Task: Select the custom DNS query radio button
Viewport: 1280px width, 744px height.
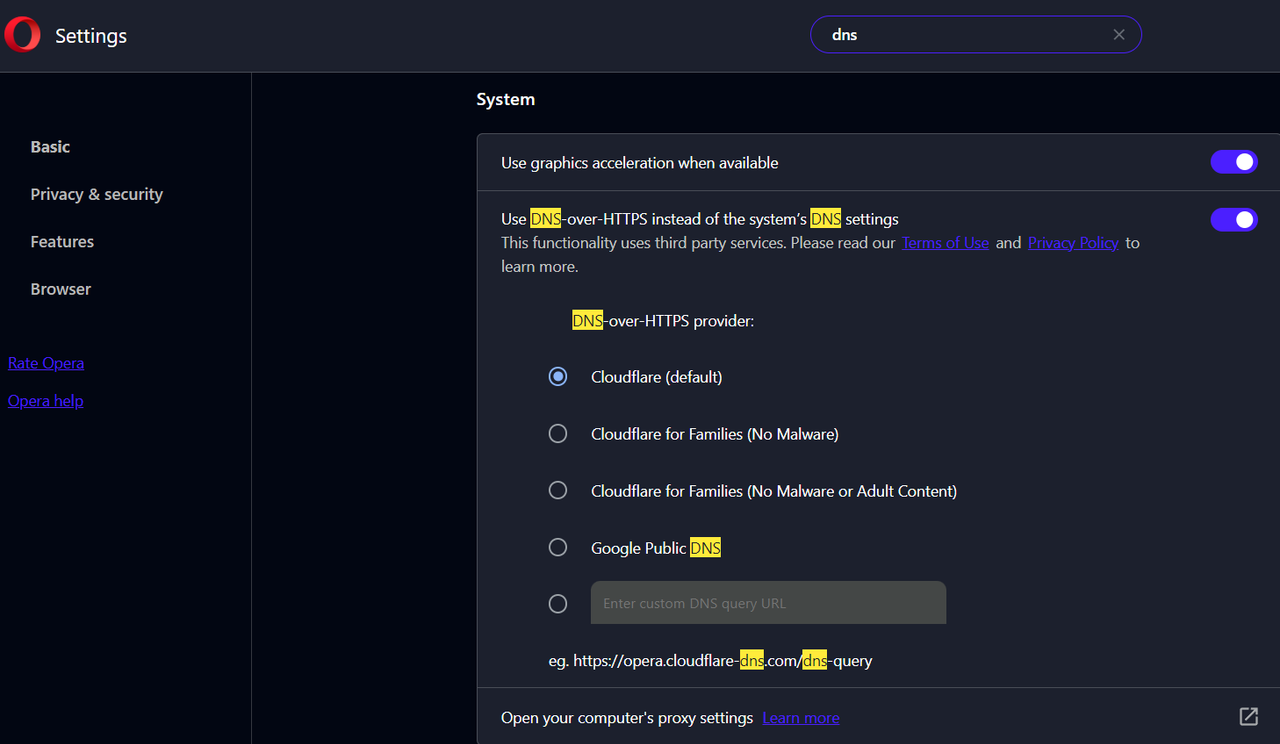Action: [558, 604]
